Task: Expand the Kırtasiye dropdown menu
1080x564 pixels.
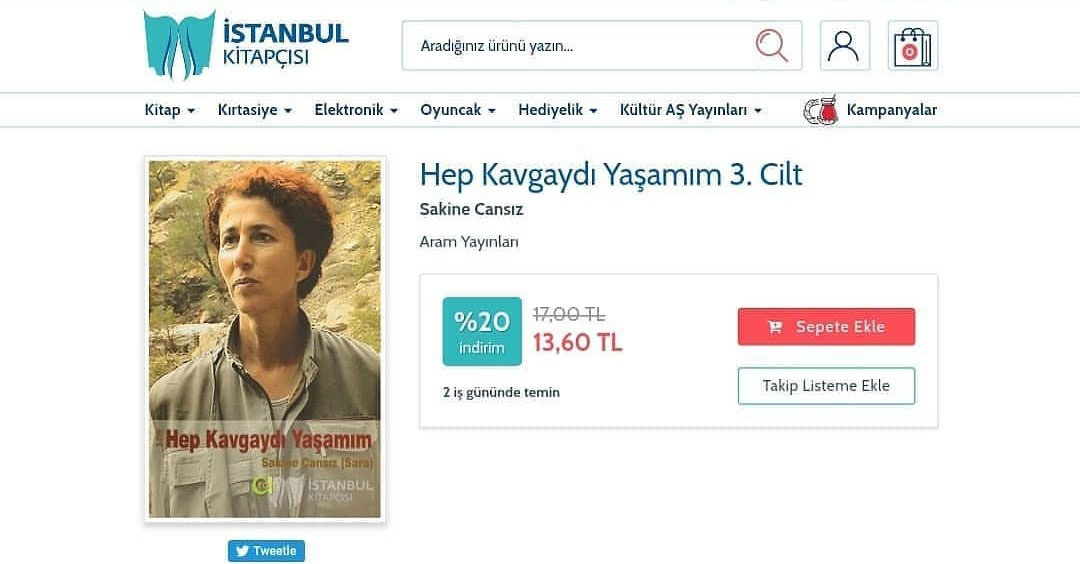Action: [255, 110]
